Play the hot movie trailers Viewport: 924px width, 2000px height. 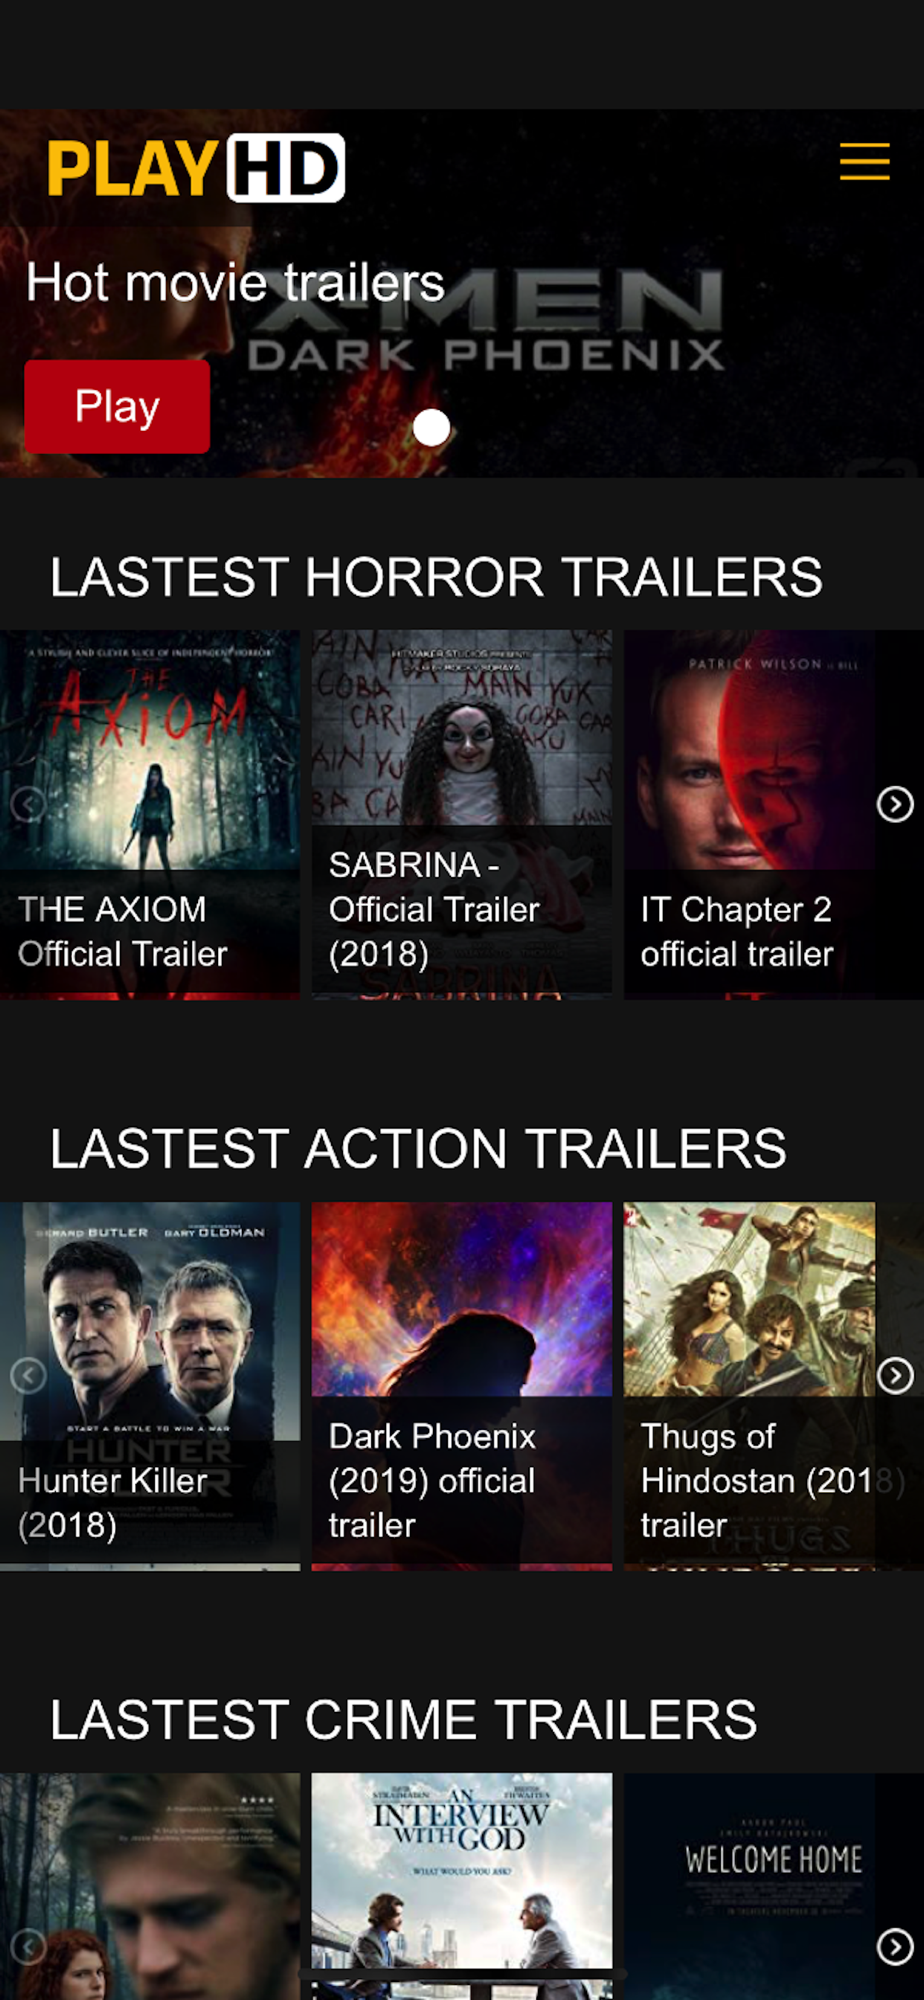(117, 407)
